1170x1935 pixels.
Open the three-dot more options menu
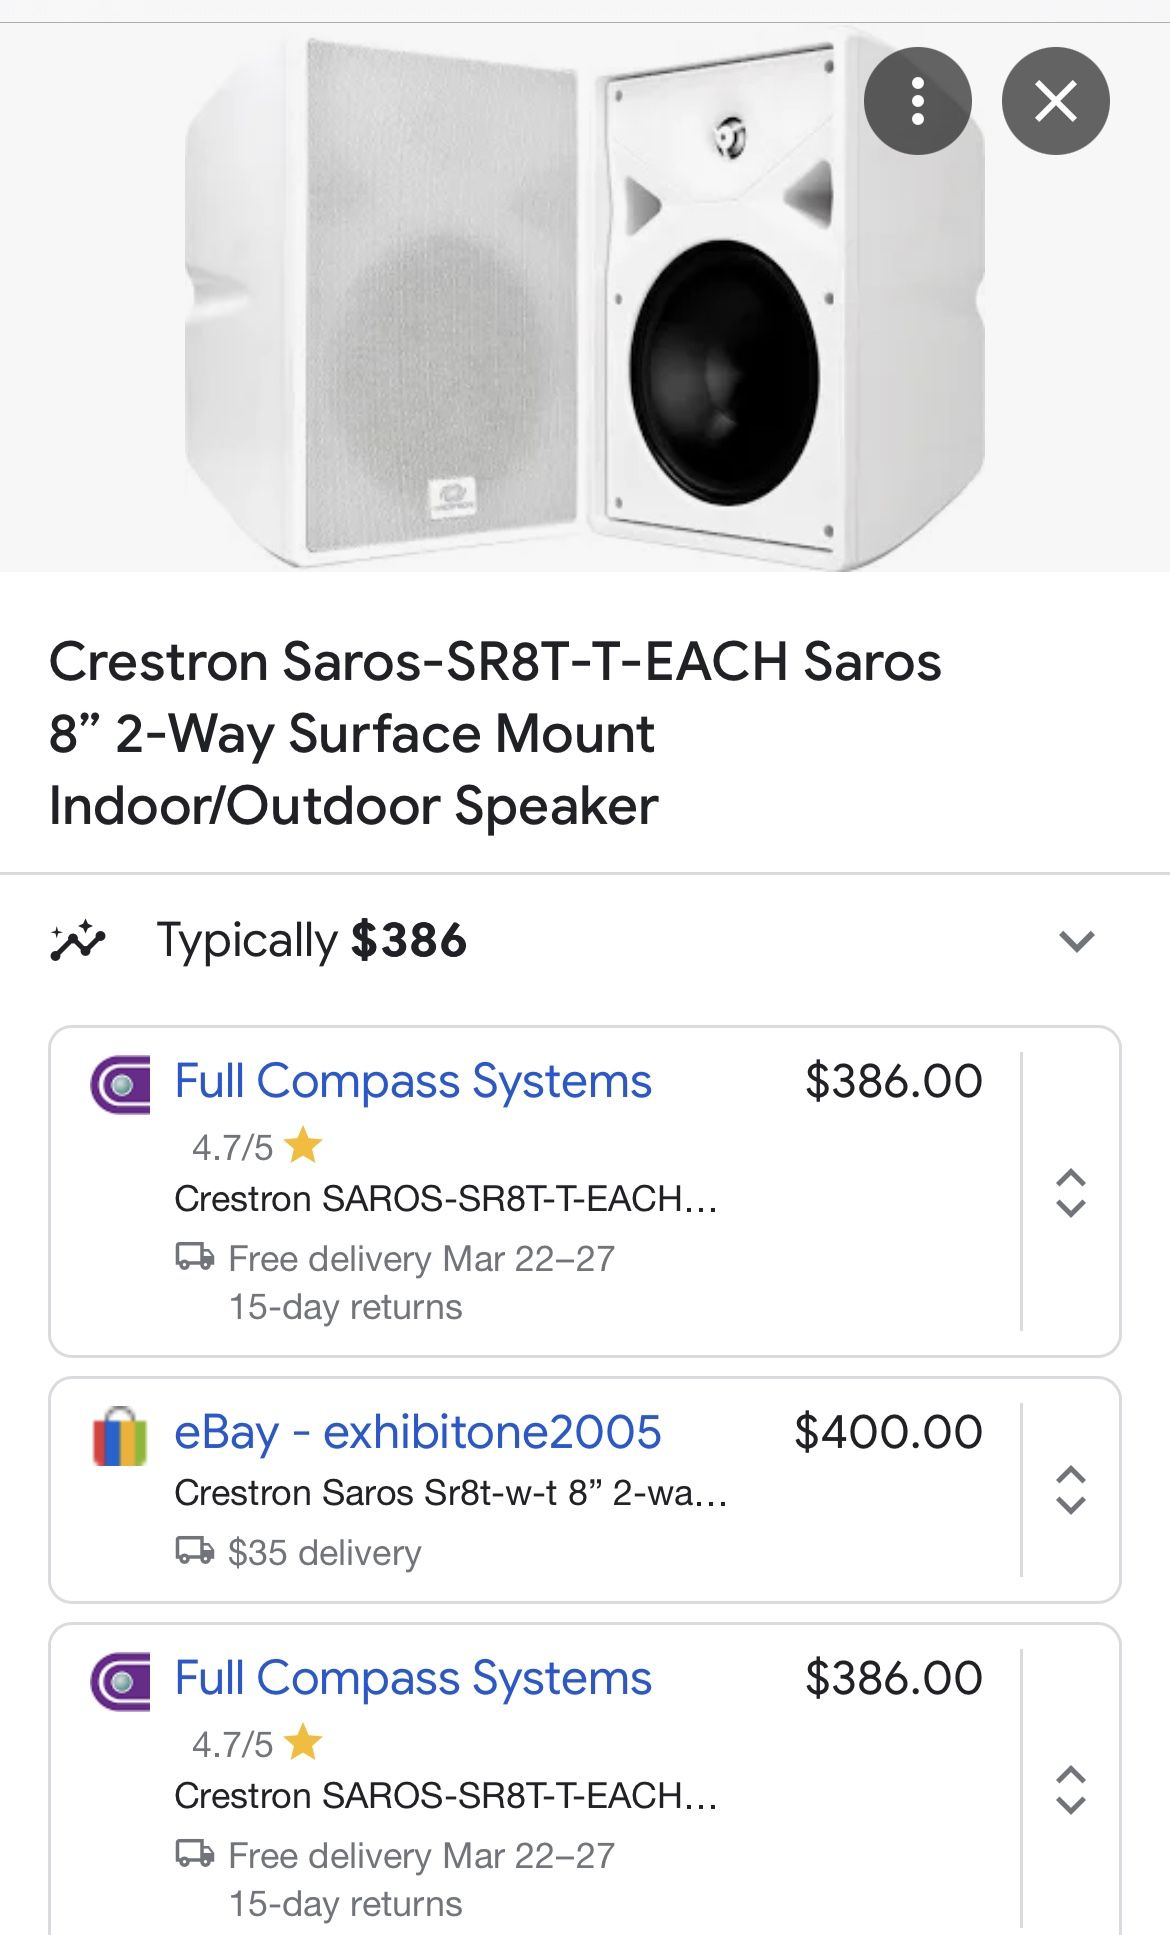click(917, 101)
